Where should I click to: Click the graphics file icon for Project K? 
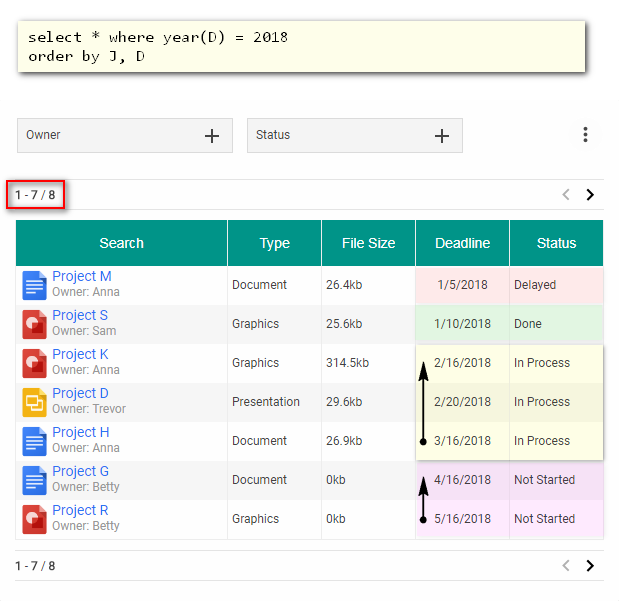[35, 363]
